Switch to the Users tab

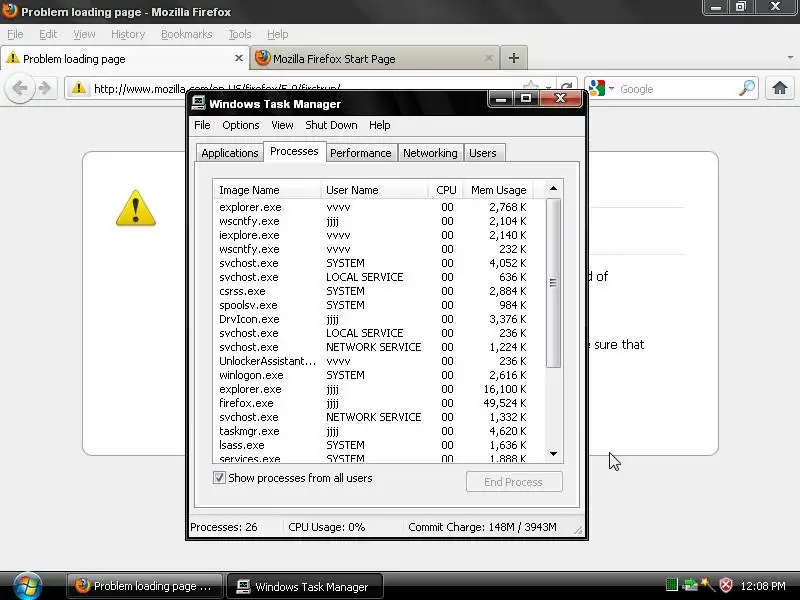coord(483,153)
